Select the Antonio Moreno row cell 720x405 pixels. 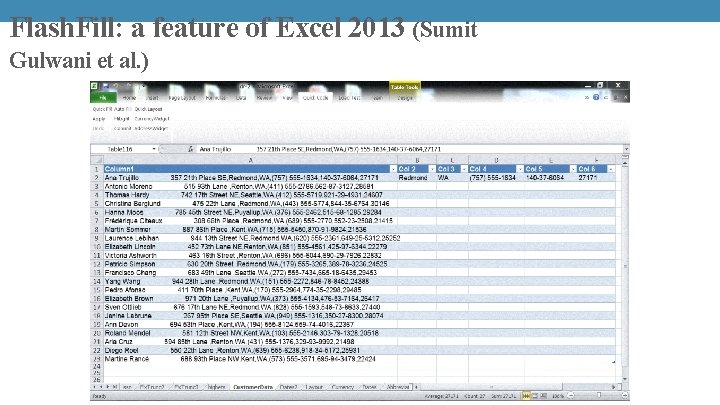pyautogui.click(x=250, y=186)
